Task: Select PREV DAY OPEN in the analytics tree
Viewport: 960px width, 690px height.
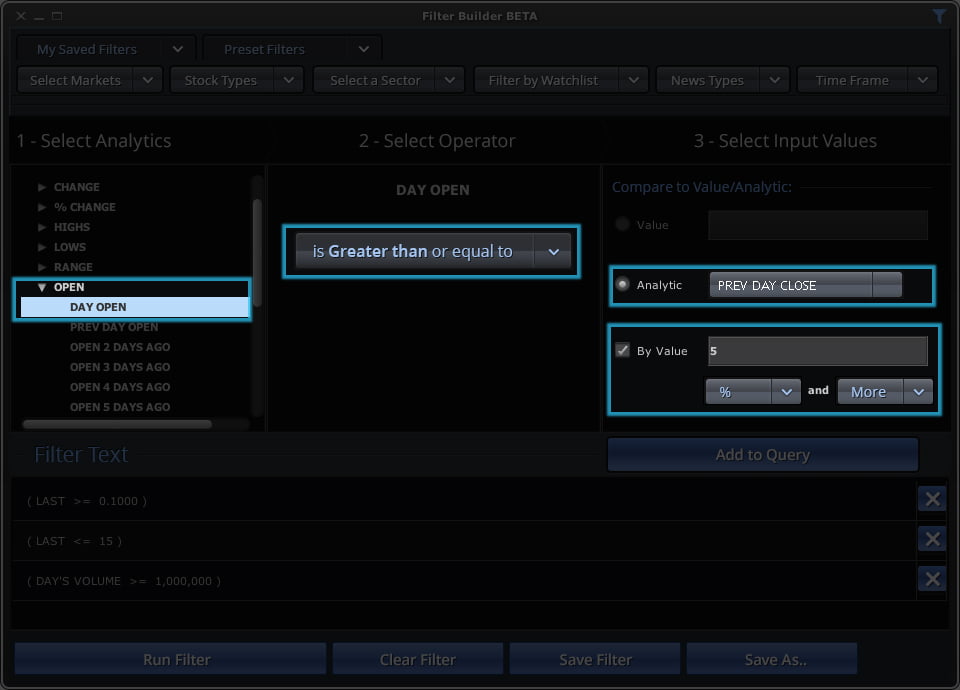Action: point(114,327)
